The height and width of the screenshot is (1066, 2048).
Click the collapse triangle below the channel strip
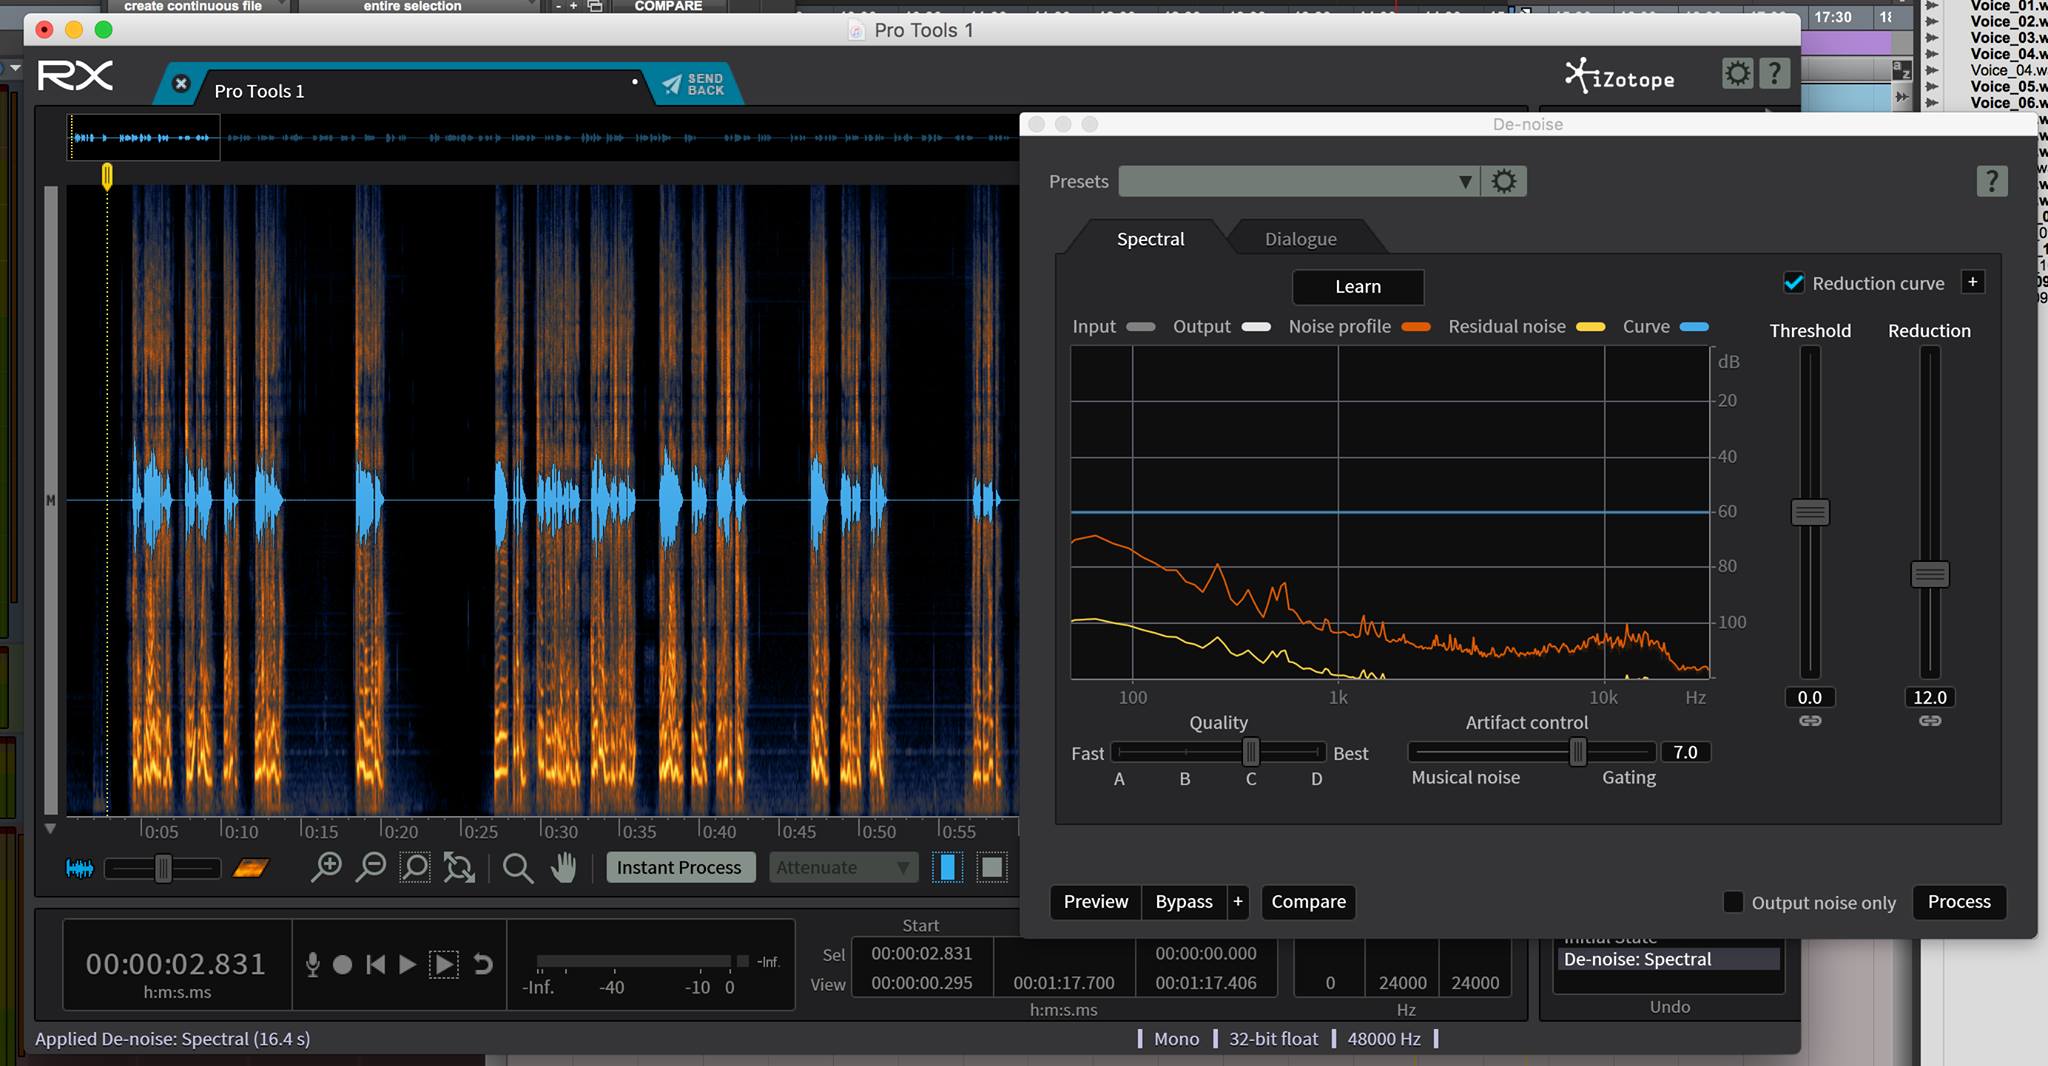coord(50,829)
